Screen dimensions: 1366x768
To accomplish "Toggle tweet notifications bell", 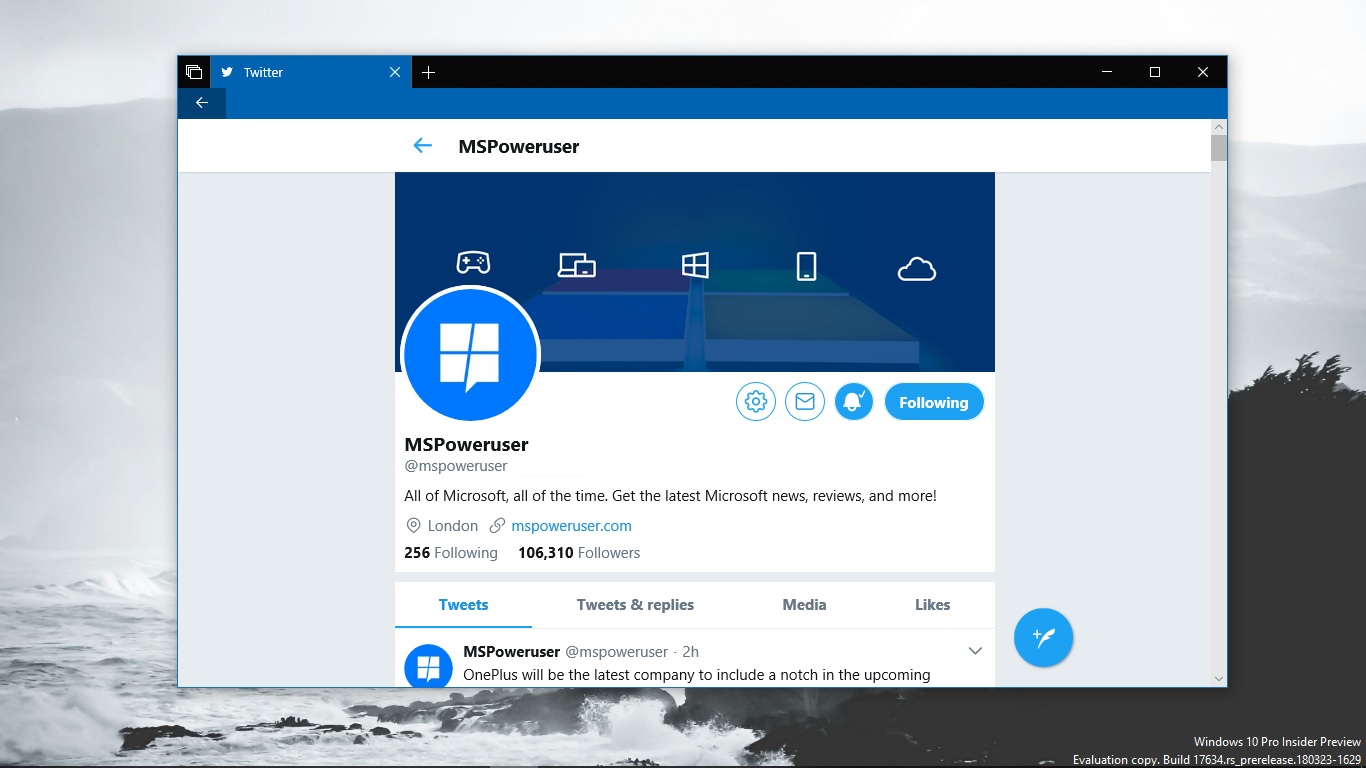I will tap(854, 402).
